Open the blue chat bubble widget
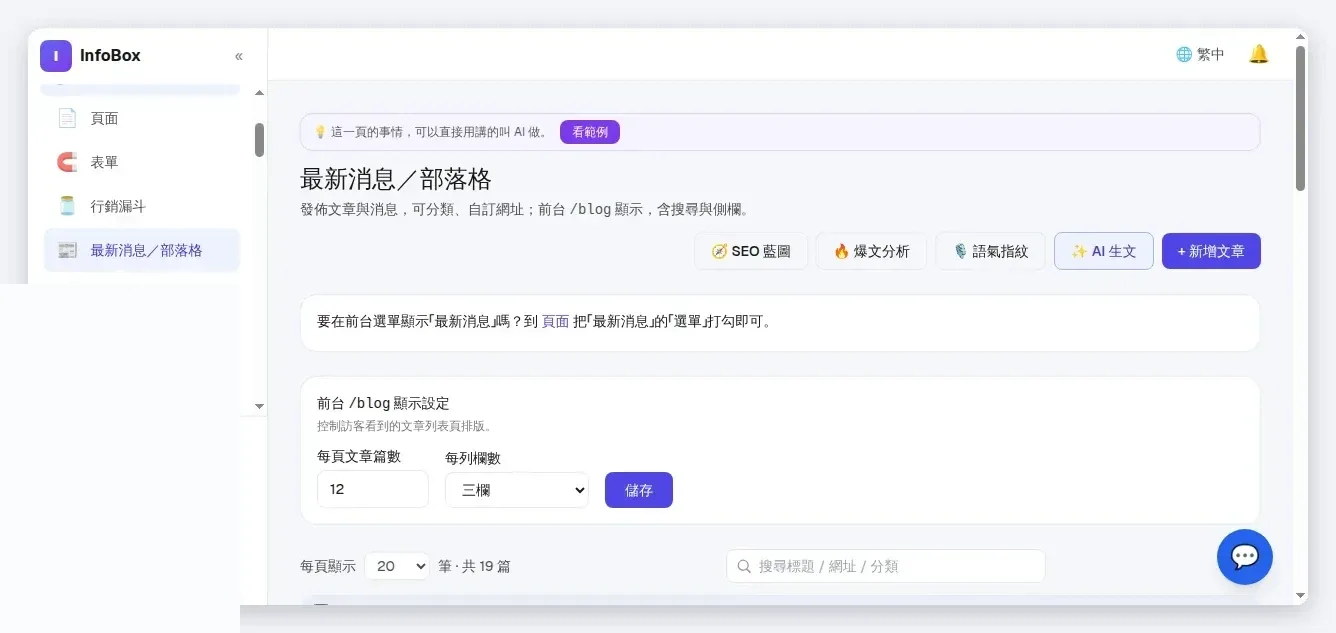Screen dimensions: 1336x633 [x=1245, y=557]
